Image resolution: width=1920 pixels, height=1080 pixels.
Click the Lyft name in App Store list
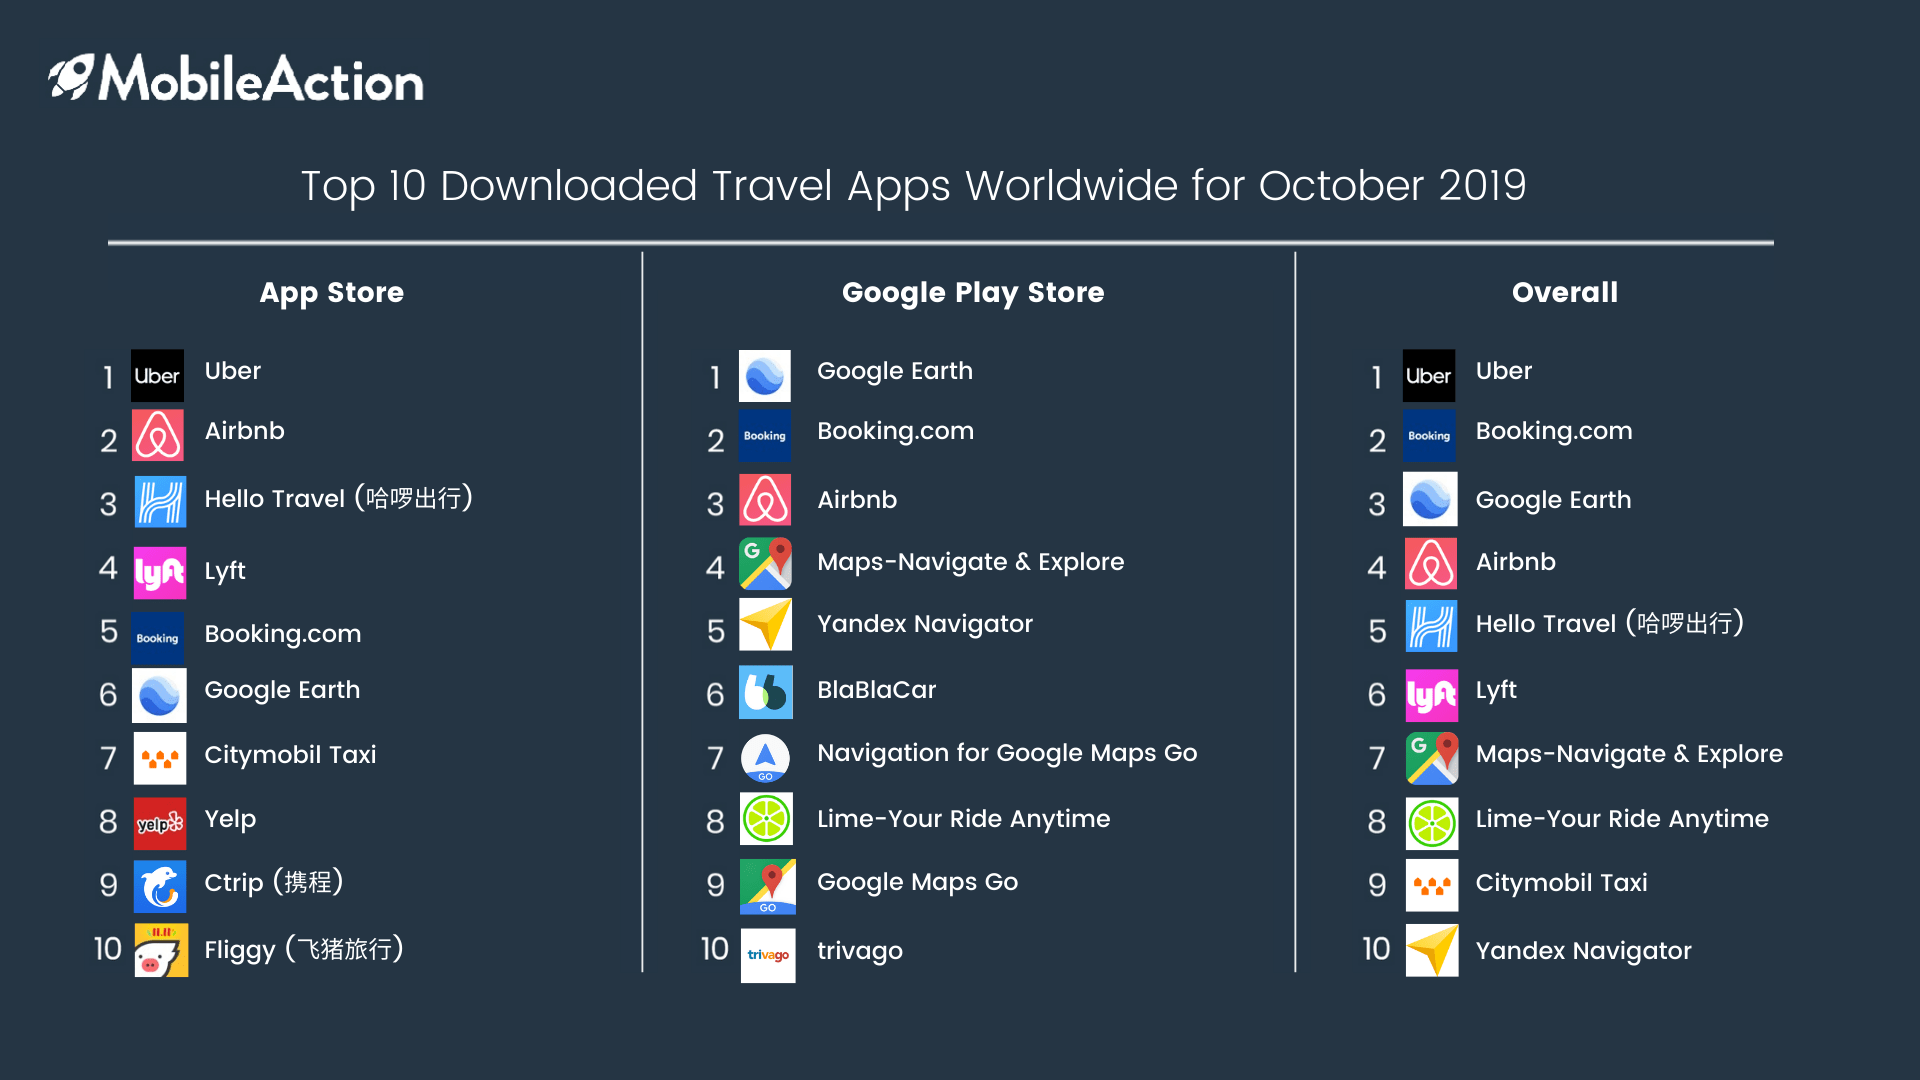pyautogui.click(x=225, y=571)
